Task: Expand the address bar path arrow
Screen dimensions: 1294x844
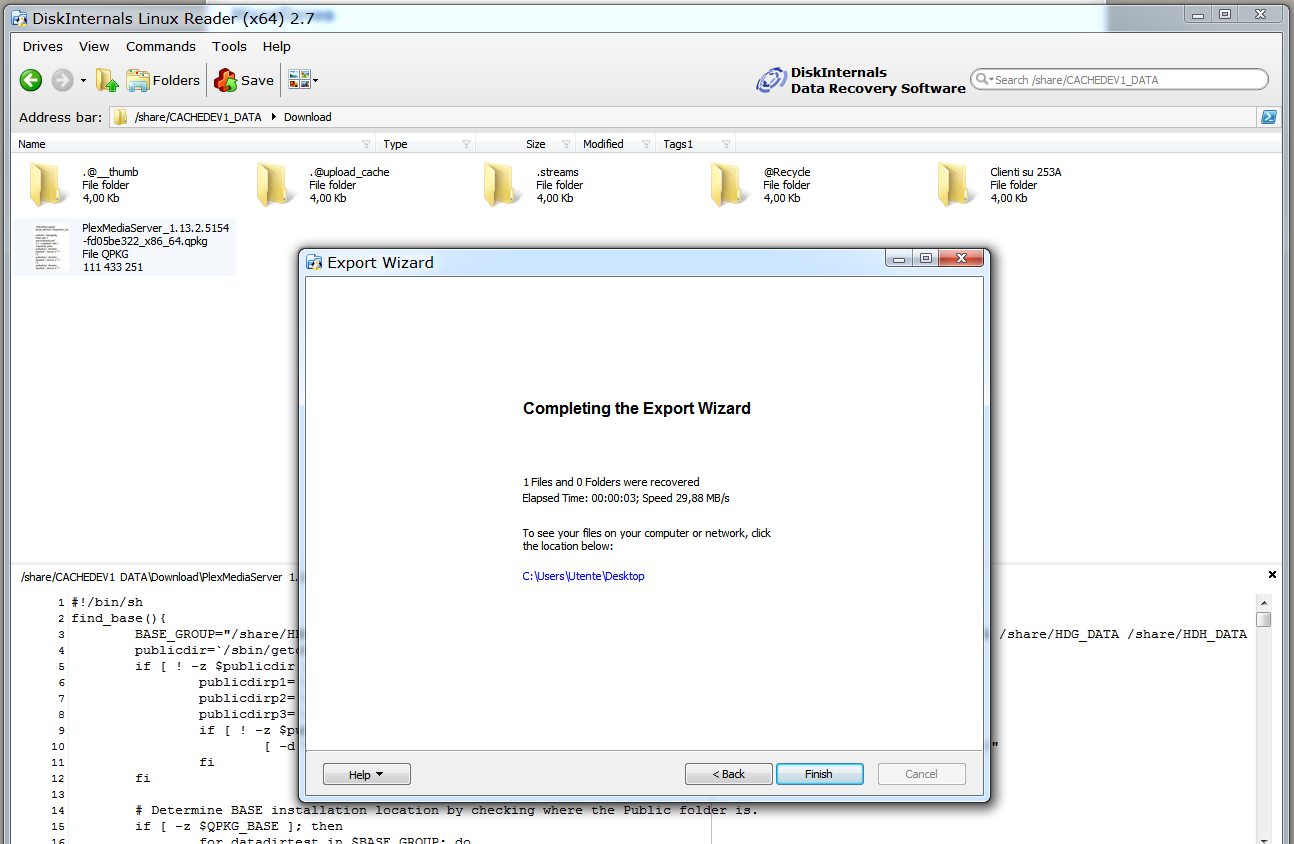Action: point(273,117)
